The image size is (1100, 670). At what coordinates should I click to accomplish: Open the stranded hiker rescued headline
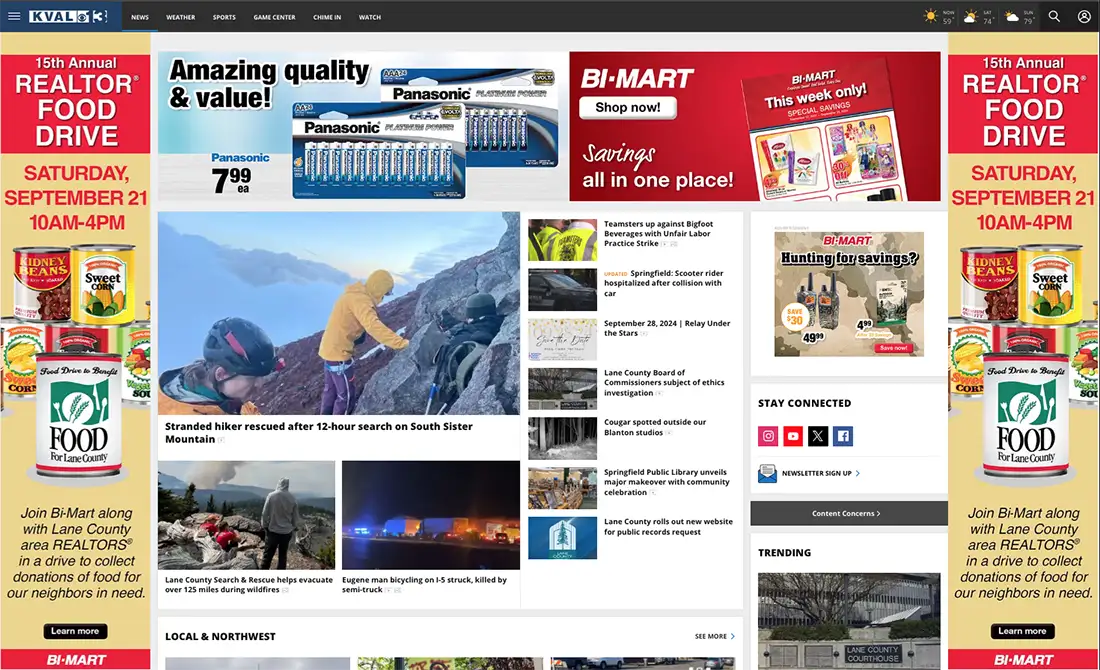pyautogui.click(x=318, y=433)
